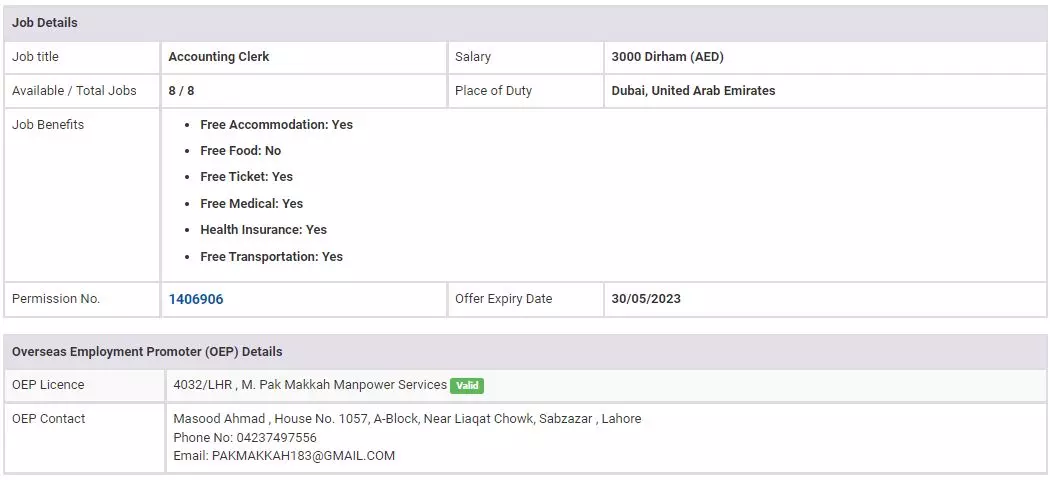Click Dubai, United Arab Emirates text
The height and width of the screenshot is (480, 1050).
[x=693, y=91]
